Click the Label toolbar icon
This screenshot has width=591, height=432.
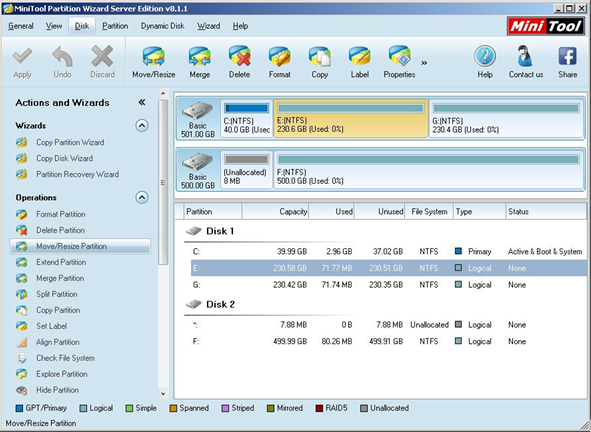pyautogui.click(x=360, y=56)
